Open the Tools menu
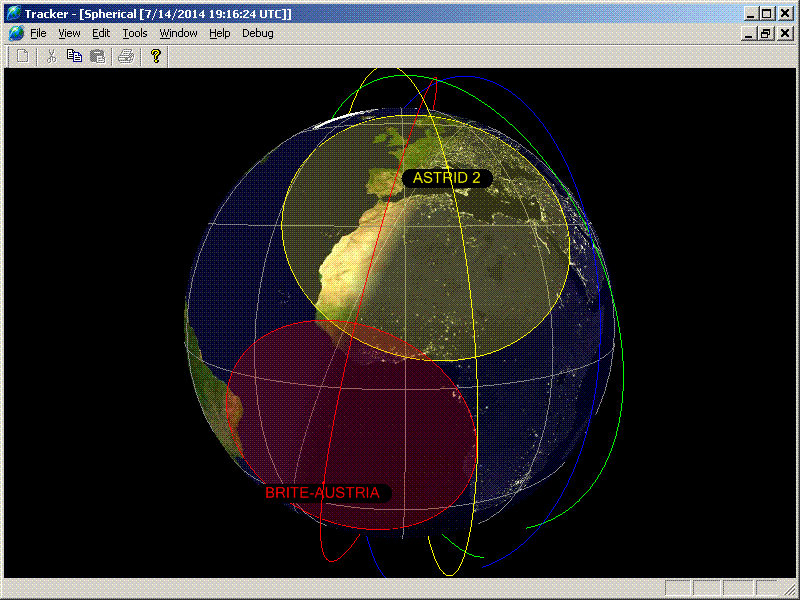 [x=135, y=34]
